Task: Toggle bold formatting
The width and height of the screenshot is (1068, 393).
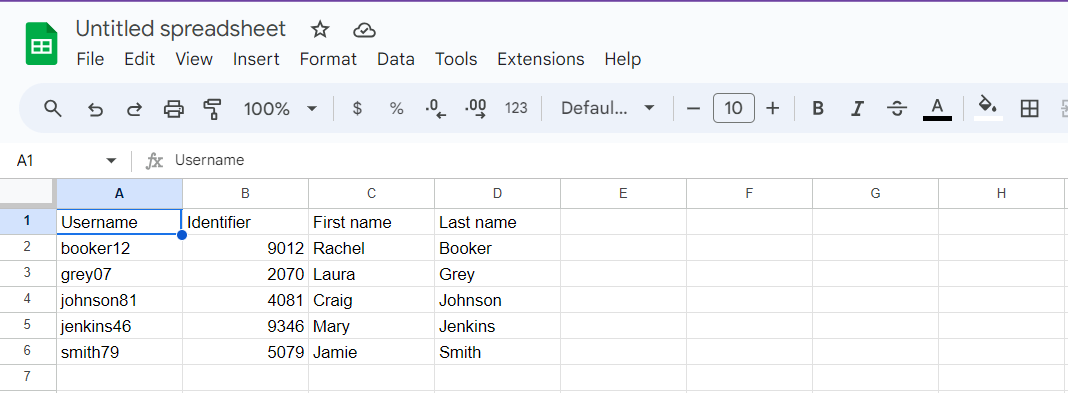Action: pyautogui.click(x=819, y=108)
